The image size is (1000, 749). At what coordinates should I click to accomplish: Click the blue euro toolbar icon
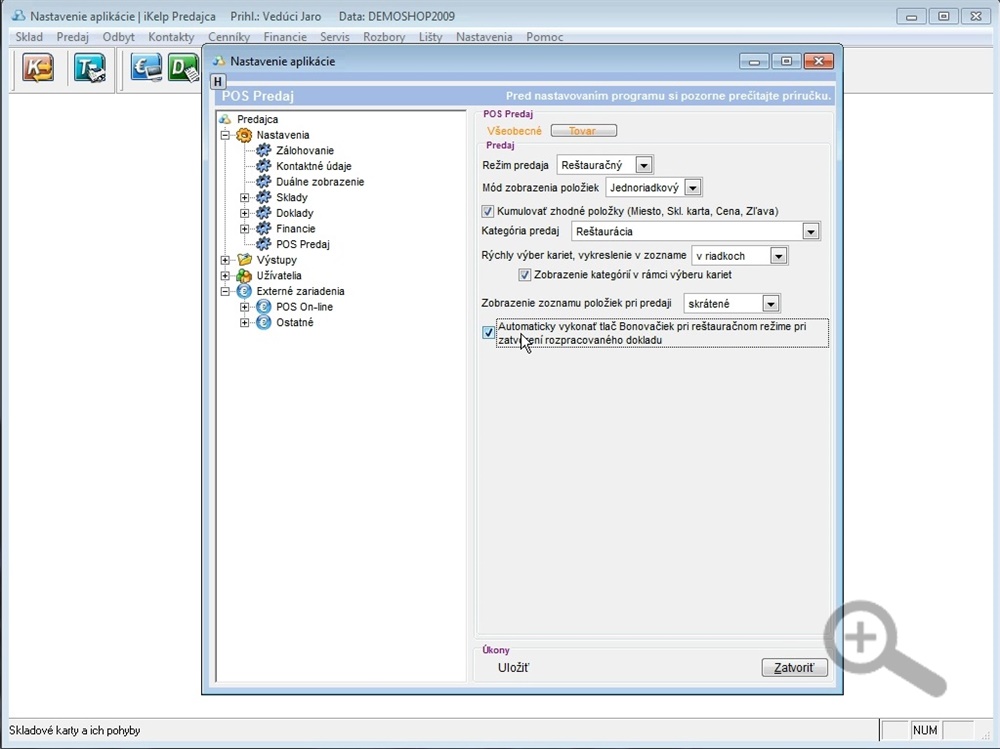[146, 70]
